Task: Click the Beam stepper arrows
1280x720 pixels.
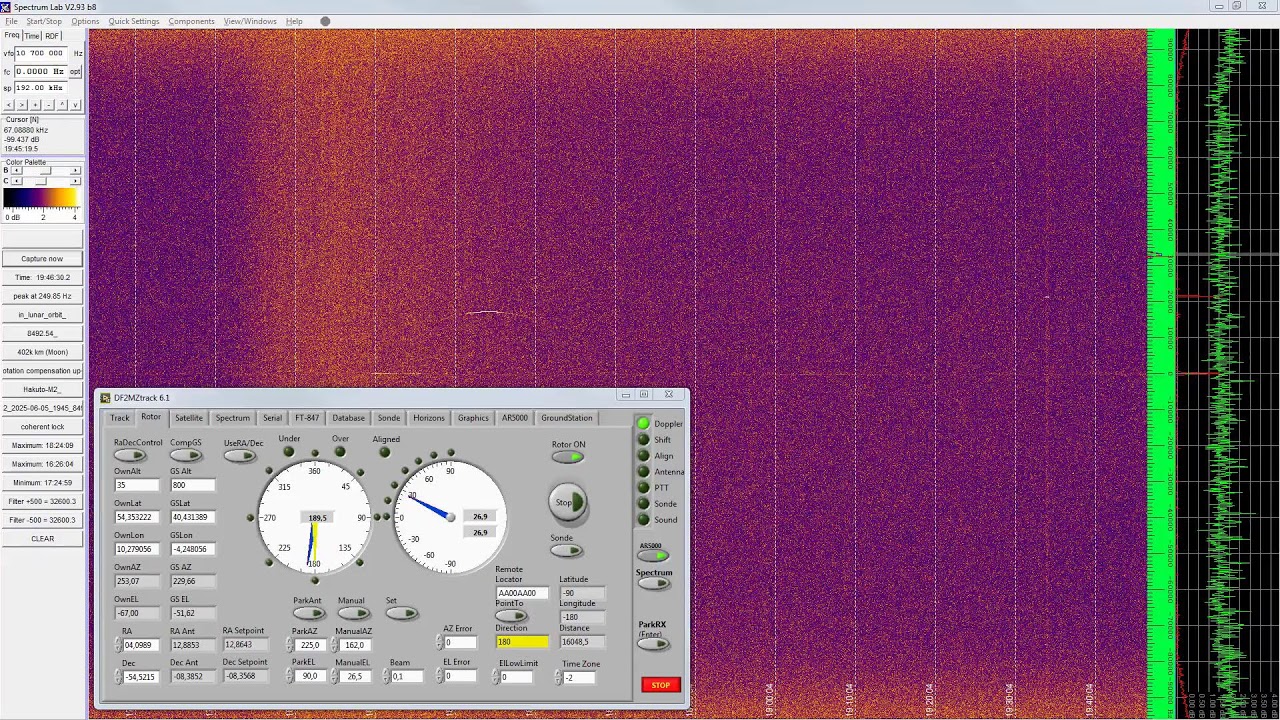Action: [386, 677]
